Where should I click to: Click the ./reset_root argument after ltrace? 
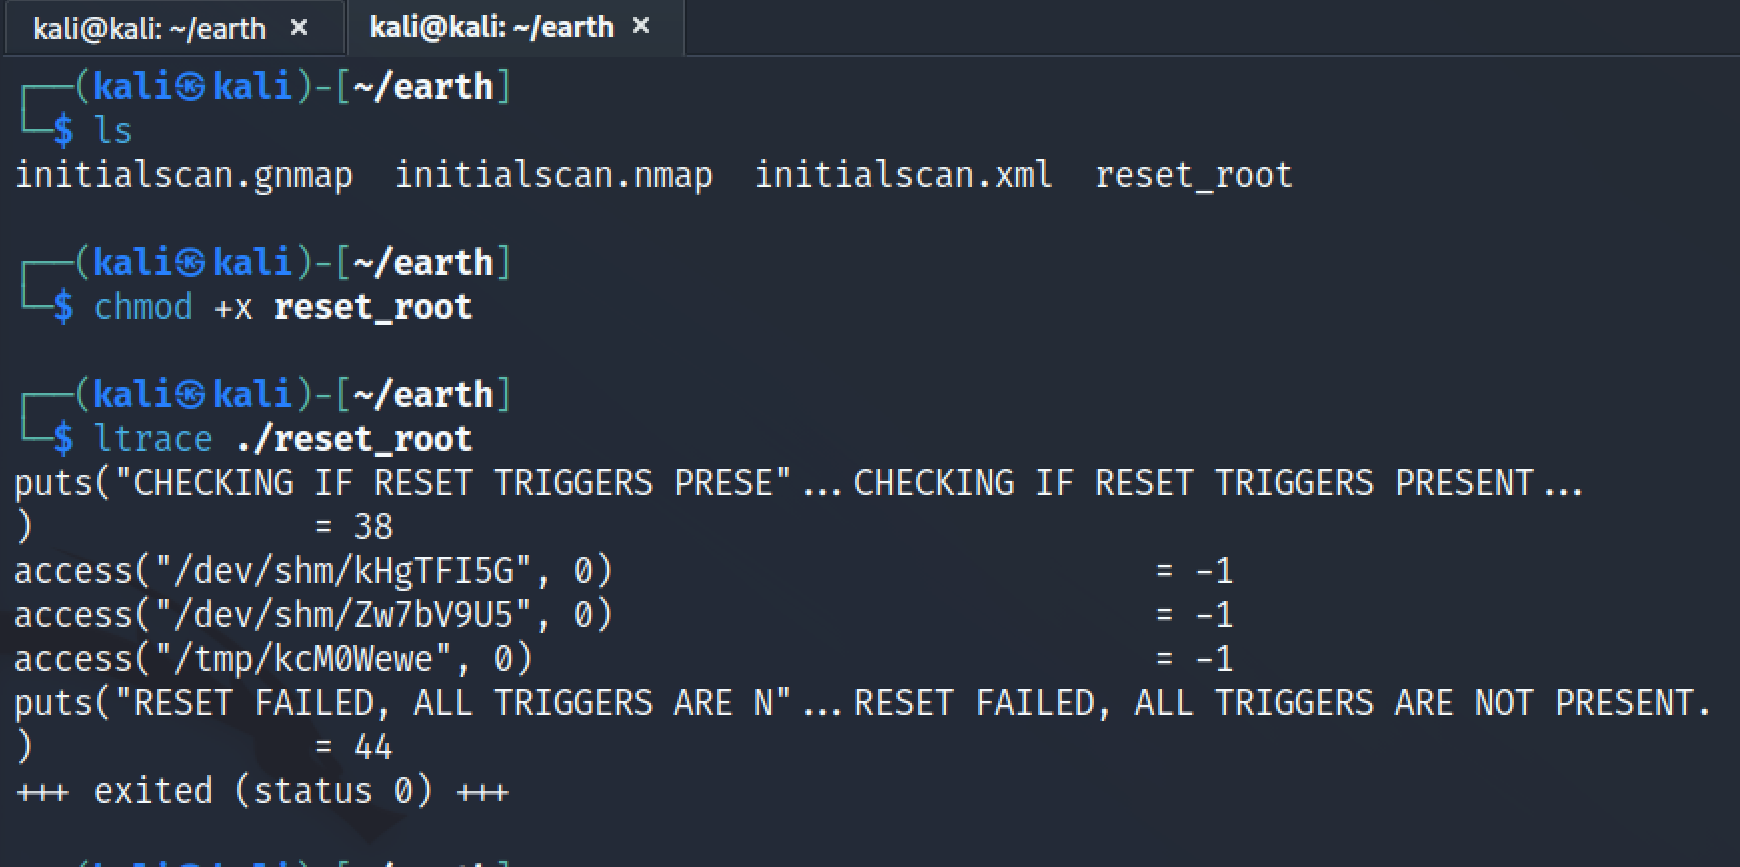click(354, 439)
